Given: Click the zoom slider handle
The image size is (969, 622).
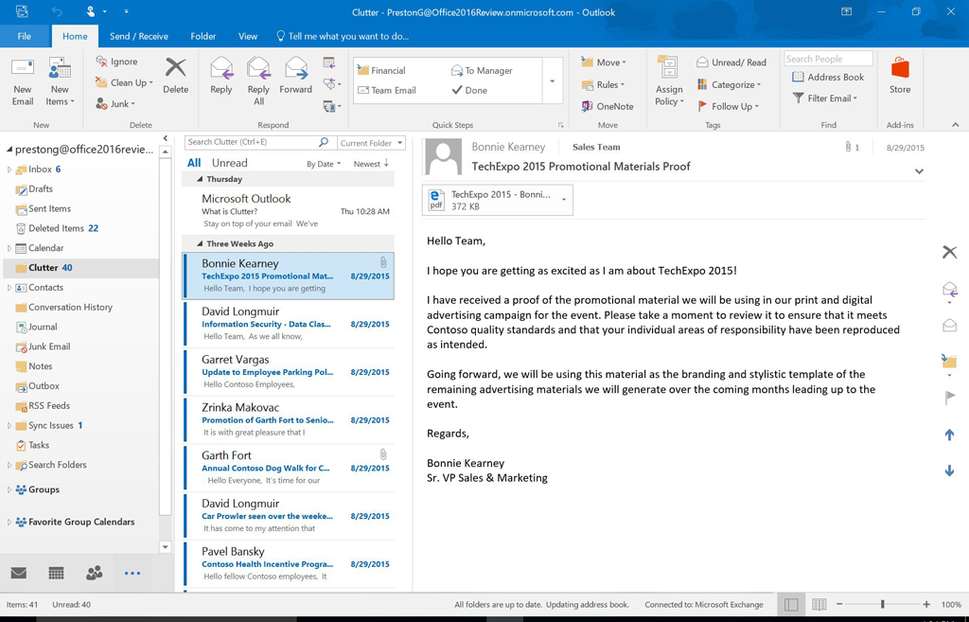Looking at the screenshot, I should [x=882, y=604].
